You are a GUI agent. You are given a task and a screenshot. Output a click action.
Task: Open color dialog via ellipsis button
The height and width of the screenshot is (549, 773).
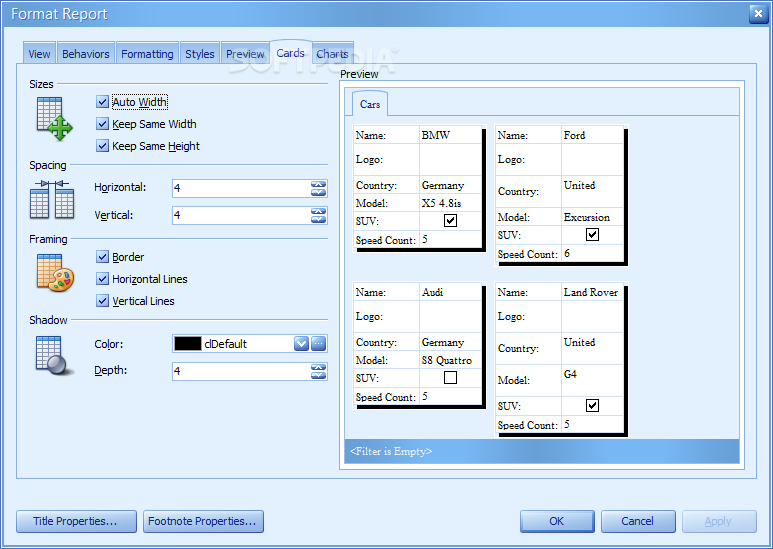pos(318,343)
